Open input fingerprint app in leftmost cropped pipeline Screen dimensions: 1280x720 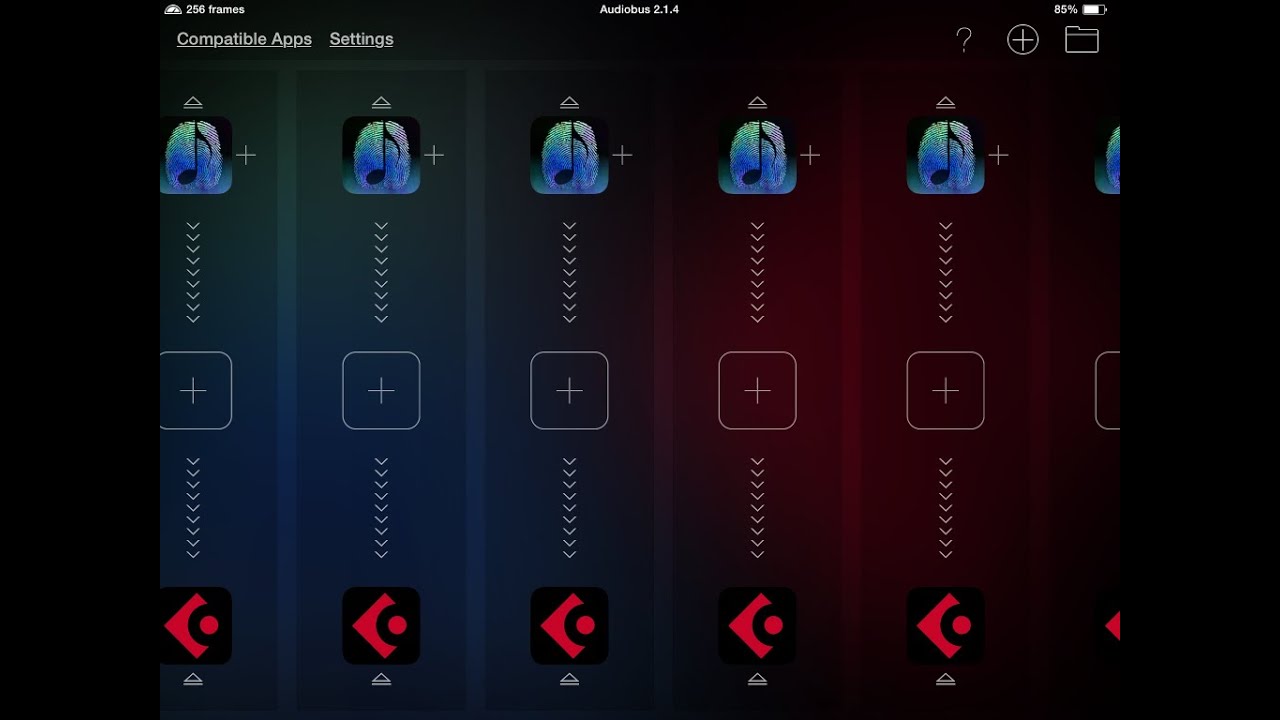[196, 155]
